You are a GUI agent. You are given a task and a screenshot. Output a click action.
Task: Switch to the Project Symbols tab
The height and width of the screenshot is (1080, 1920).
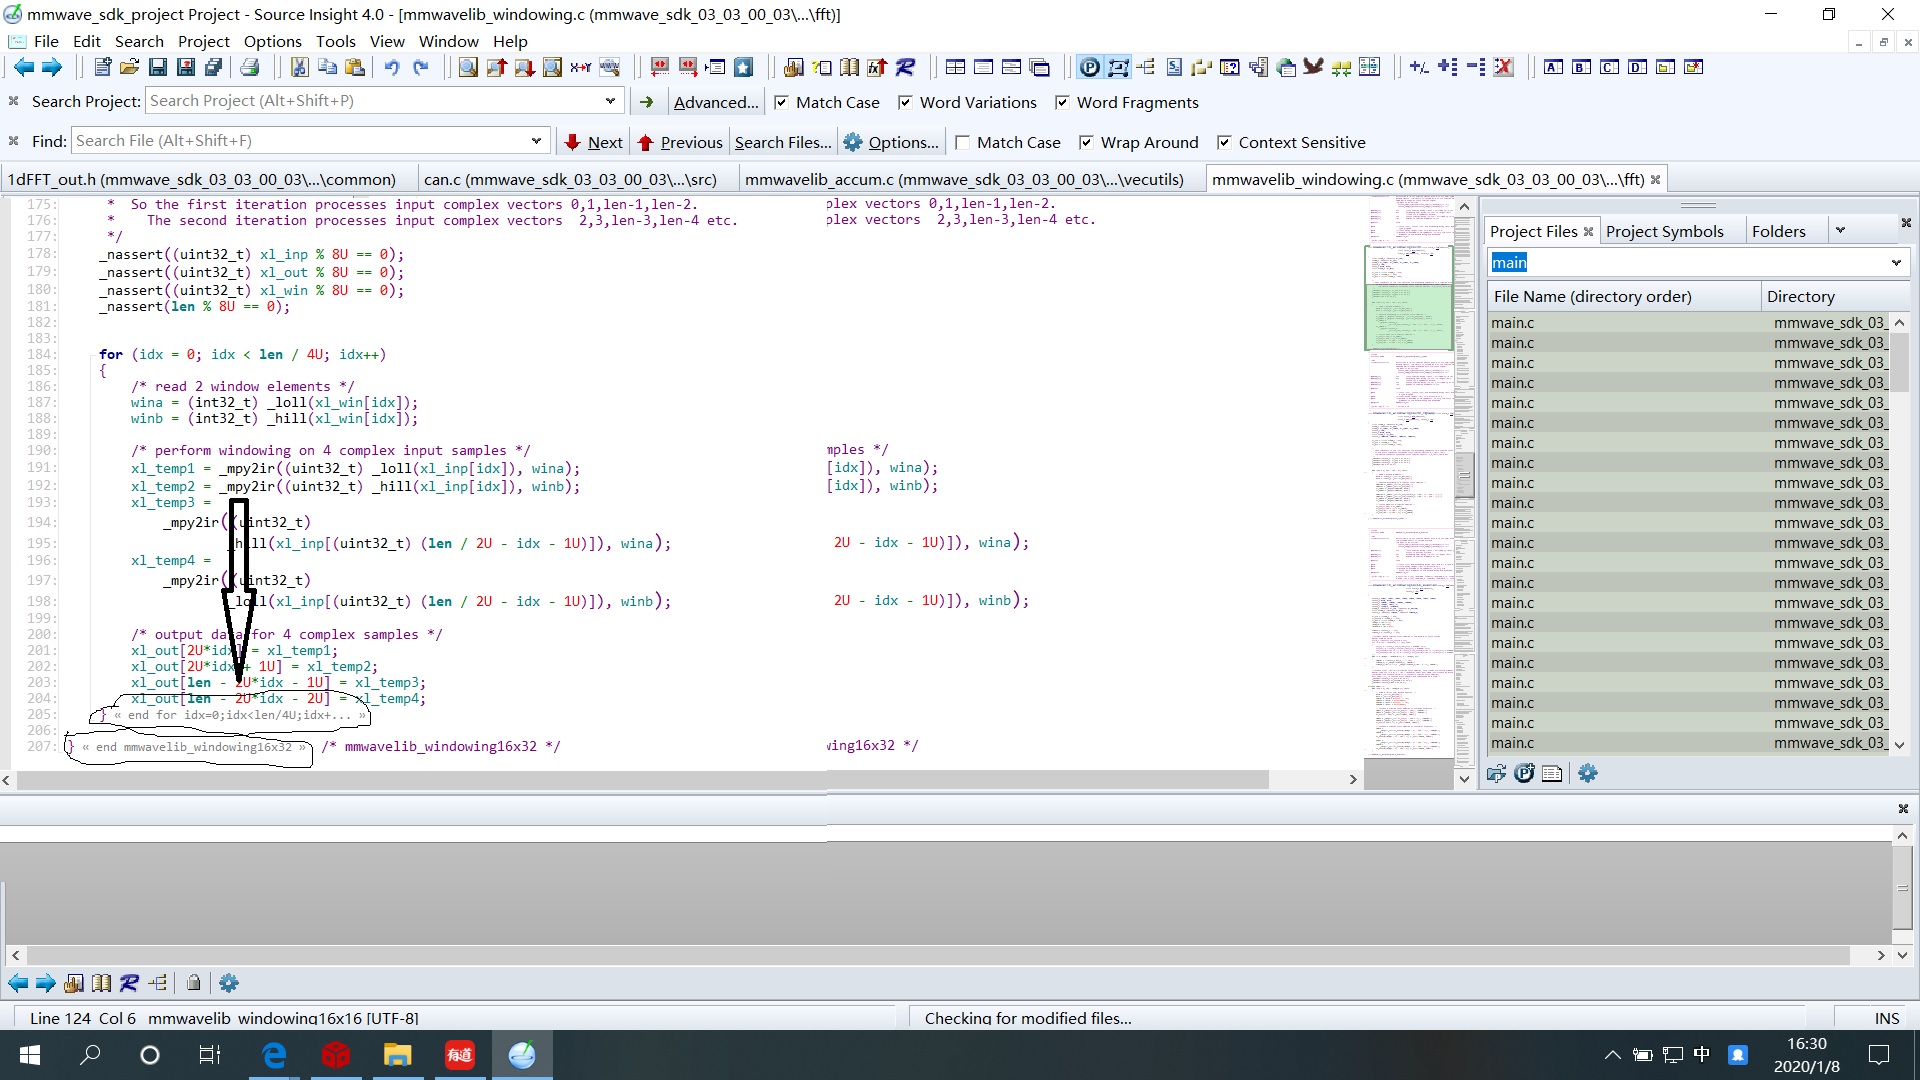tap(1664, 231)
